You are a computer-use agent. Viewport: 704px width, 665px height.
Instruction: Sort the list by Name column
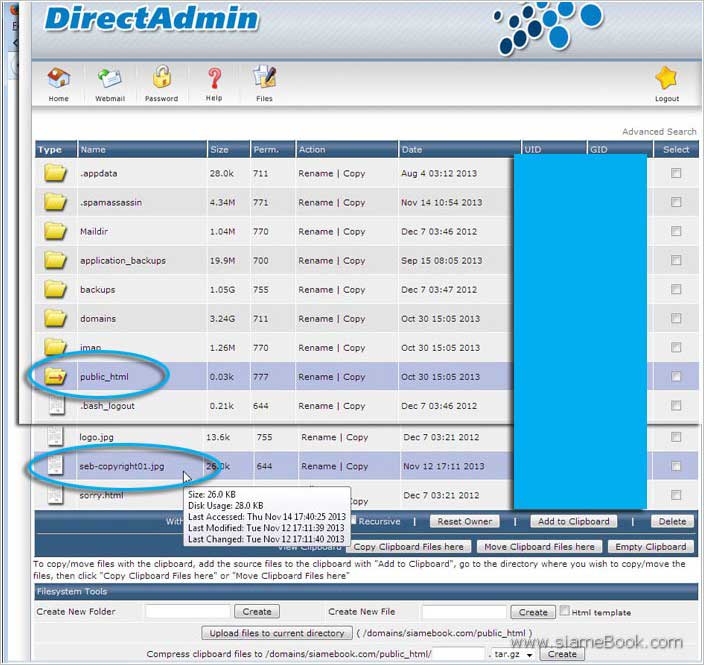pos(92,150)
